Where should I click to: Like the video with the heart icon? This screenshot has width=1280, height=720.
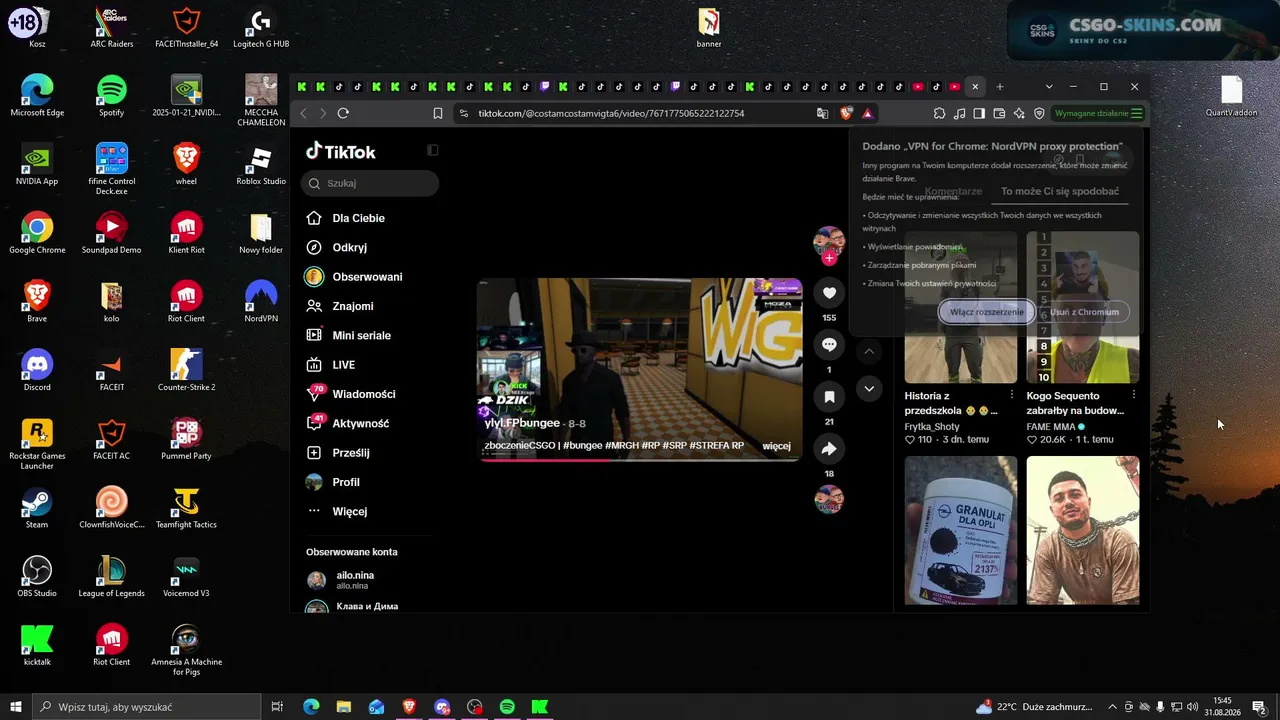click(x=829, y=293)
